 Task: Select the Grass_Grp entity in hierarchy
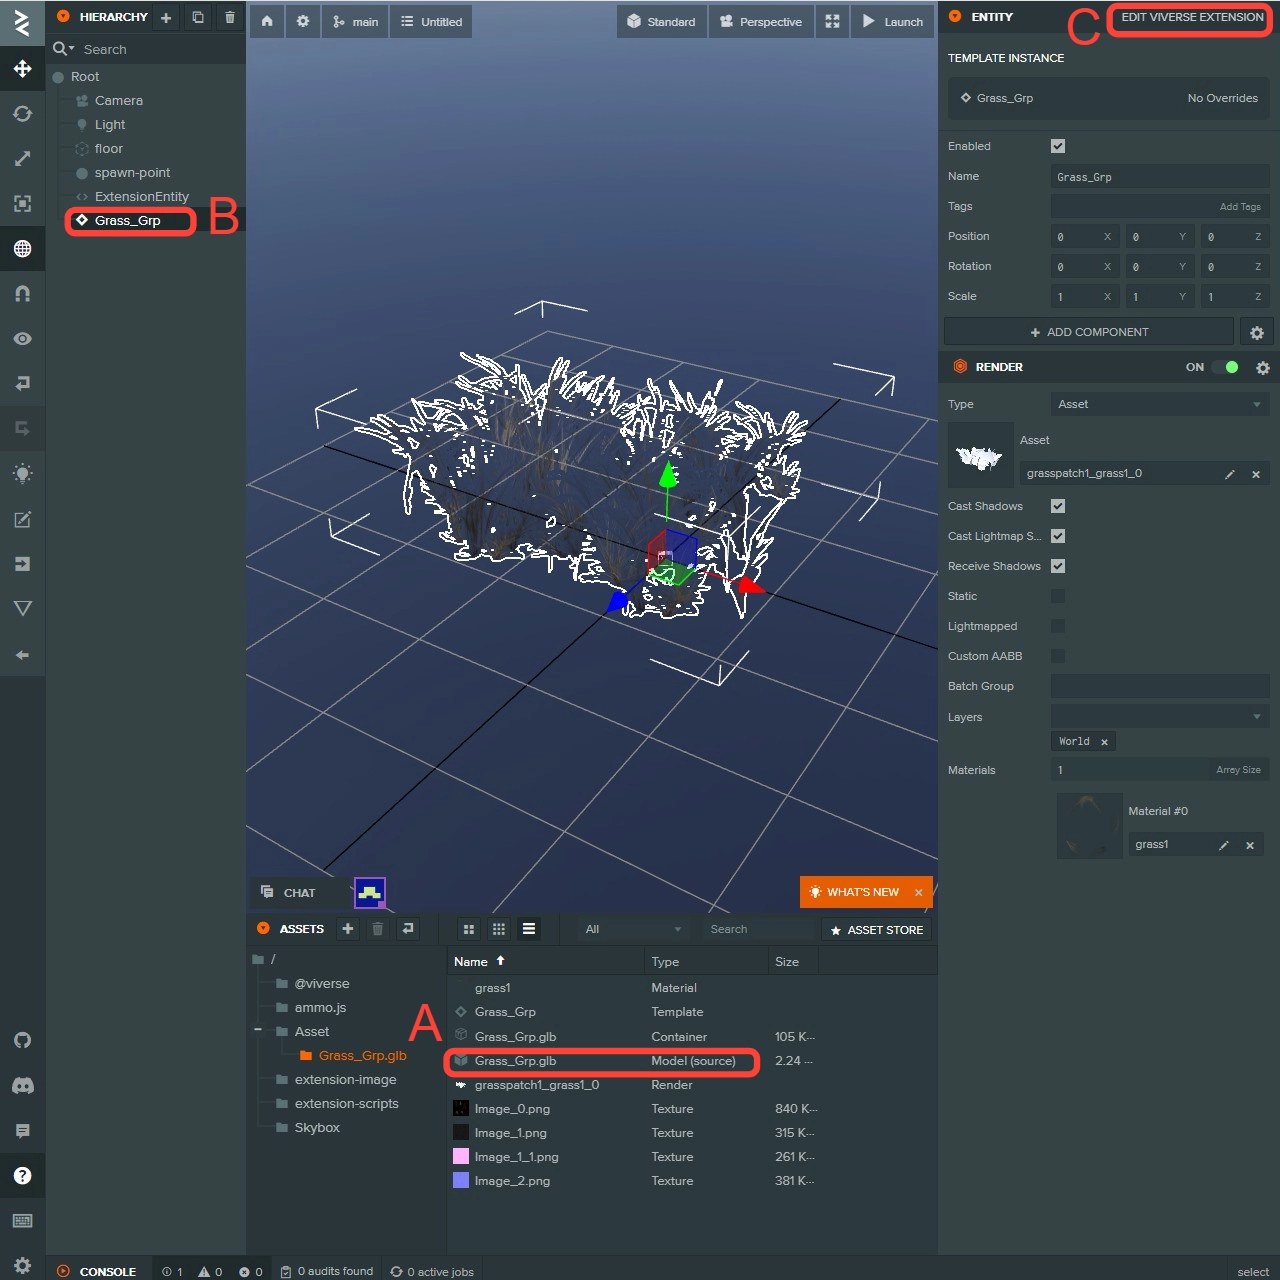click(x=128, y=220)
